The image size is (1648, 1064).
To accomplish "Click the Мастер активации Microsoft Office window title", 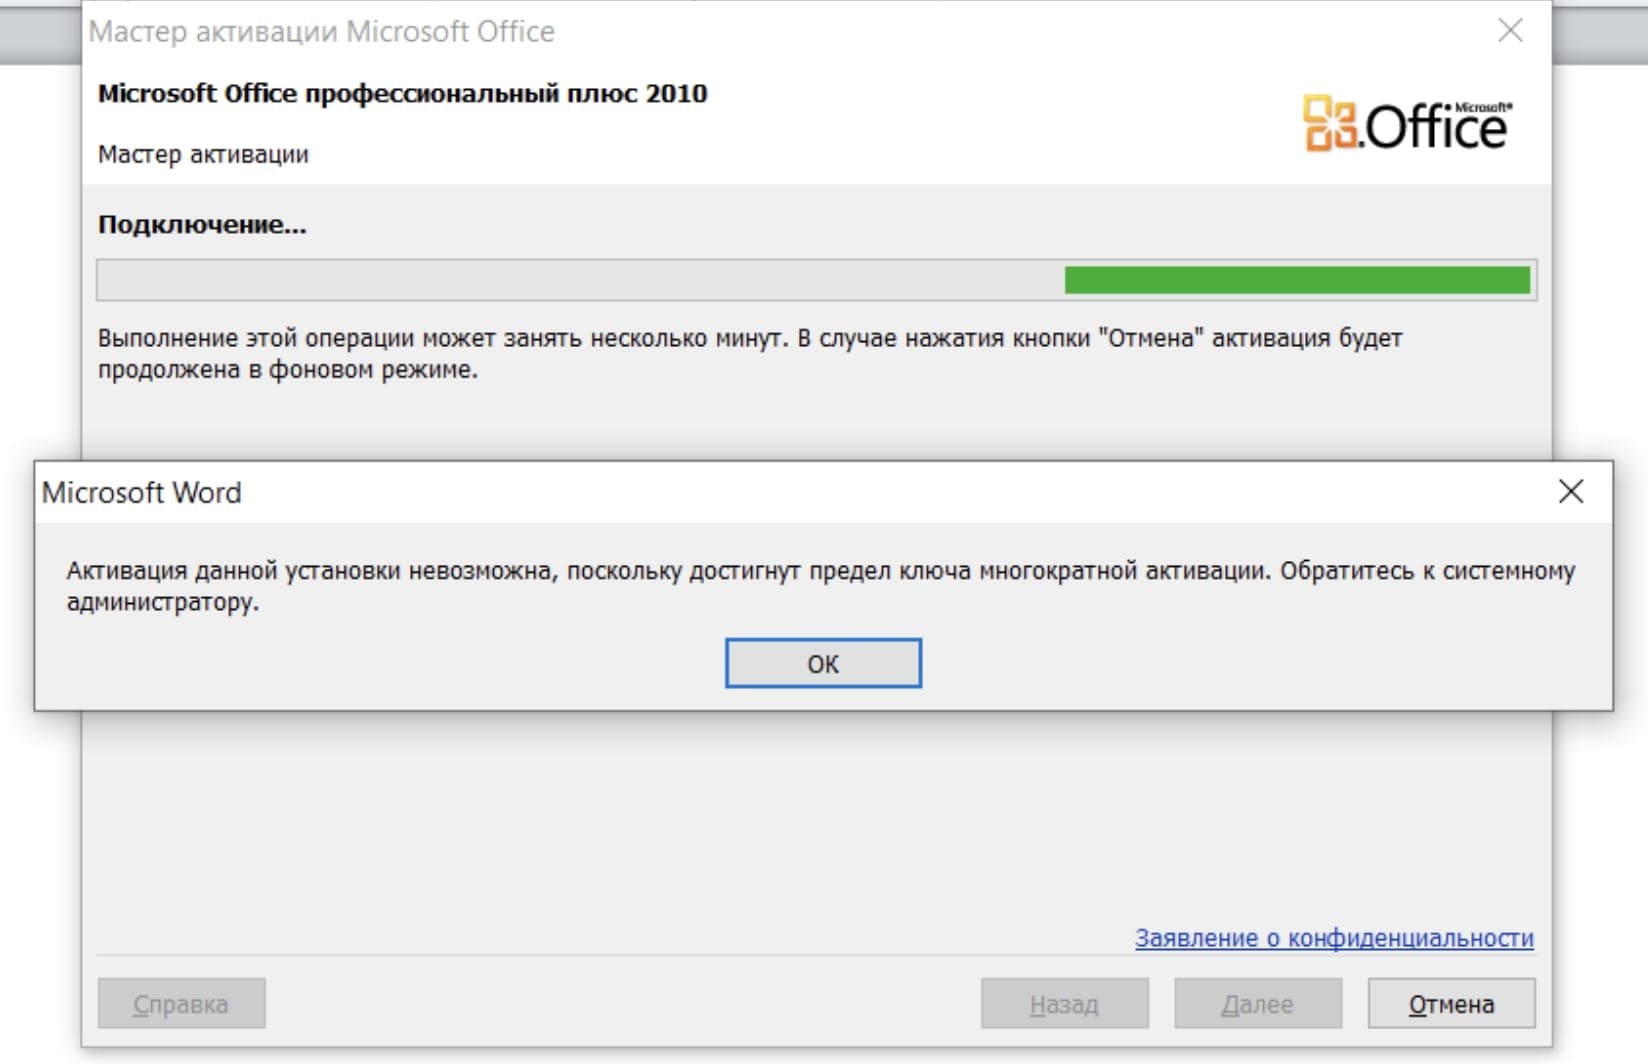I will coord(321,31).
